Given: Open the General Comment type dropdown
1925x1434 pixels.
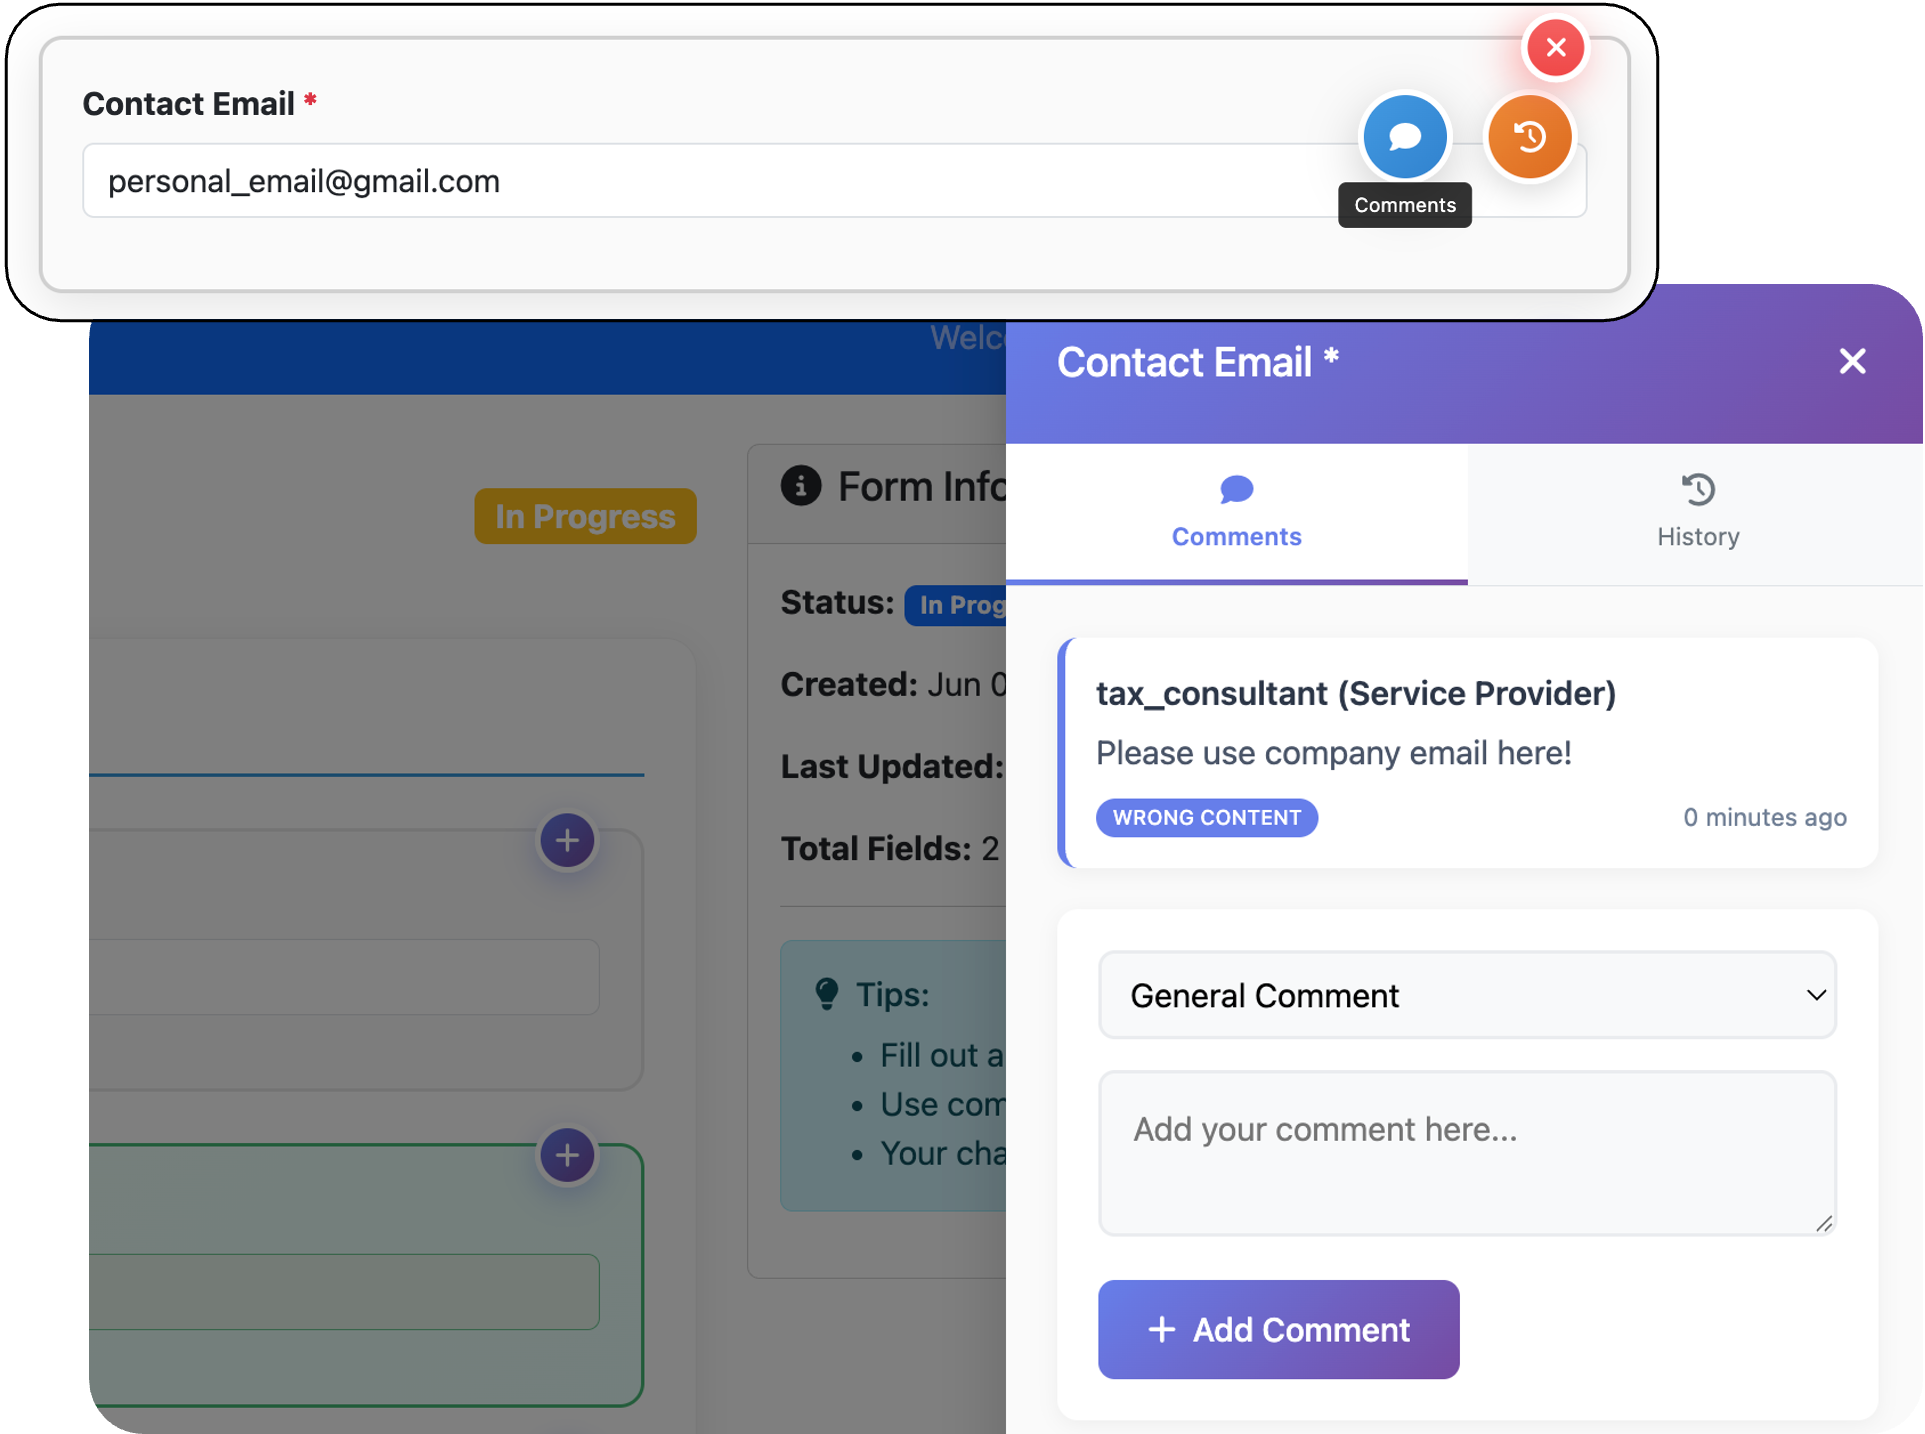Looking at the screenshot, I should pos(1466,995).
